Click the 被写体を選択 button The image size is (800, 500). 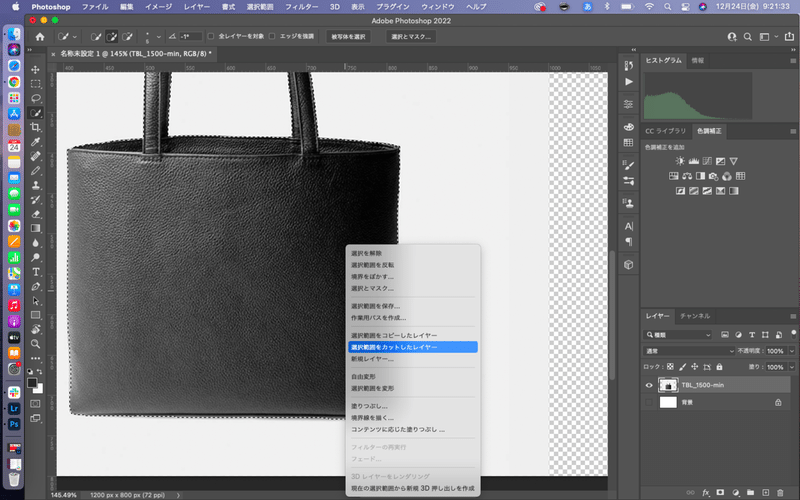(x=347, y=37)
